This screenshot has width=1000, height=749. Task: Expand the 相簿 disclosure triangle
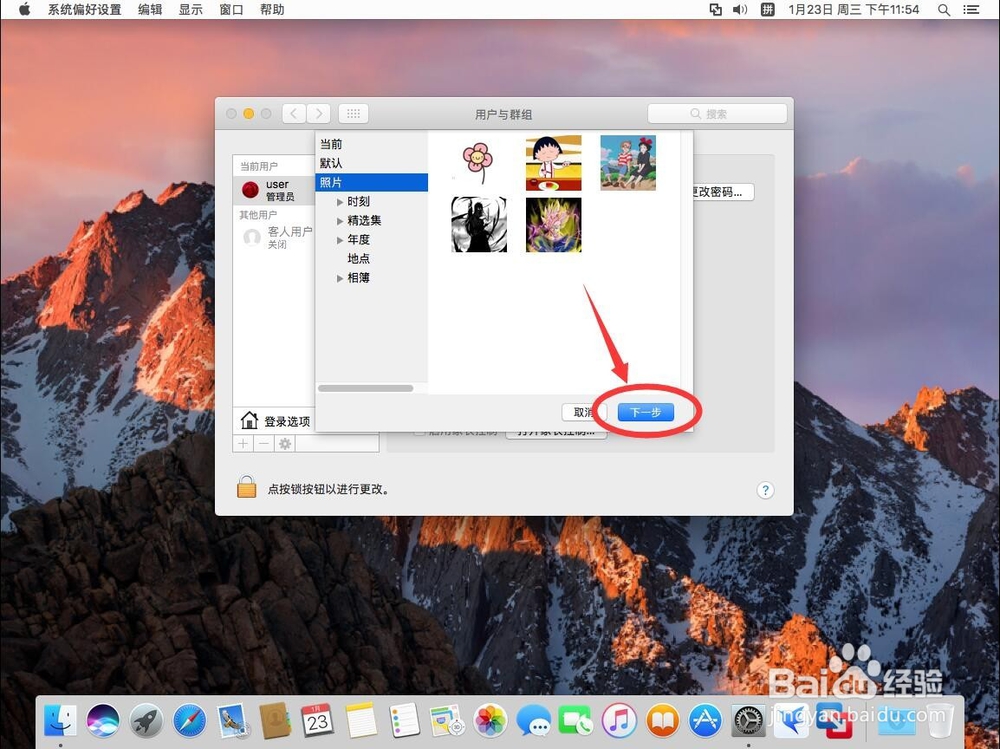click(340, 278)
